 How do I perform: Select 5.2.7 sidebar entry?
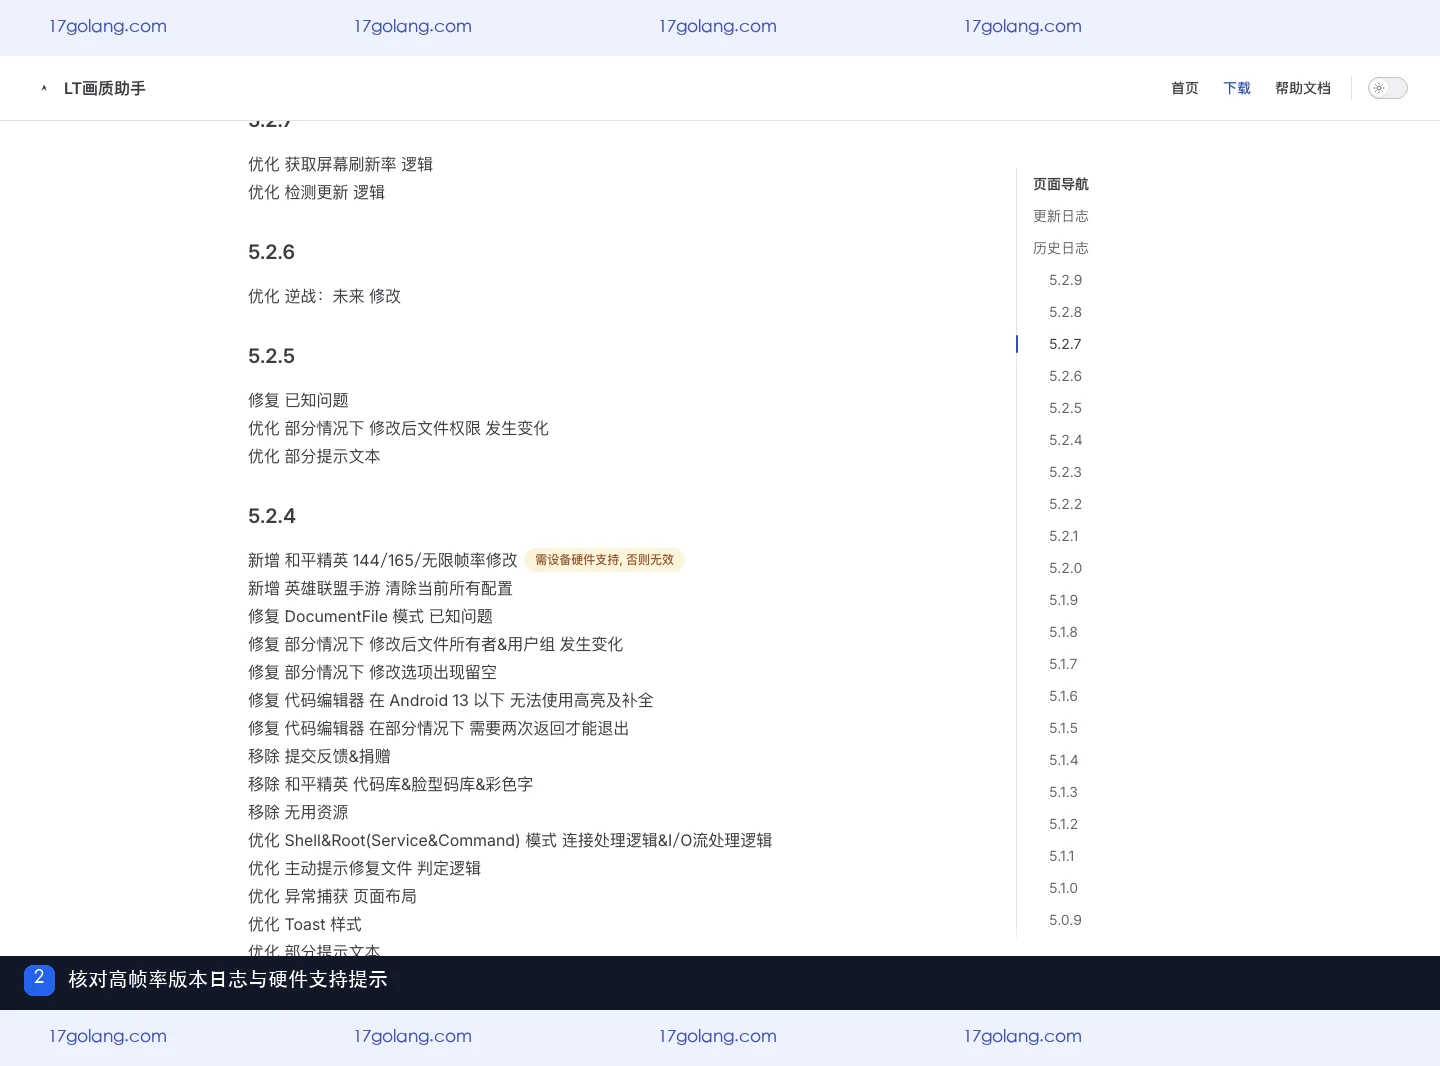[1065, 344]
